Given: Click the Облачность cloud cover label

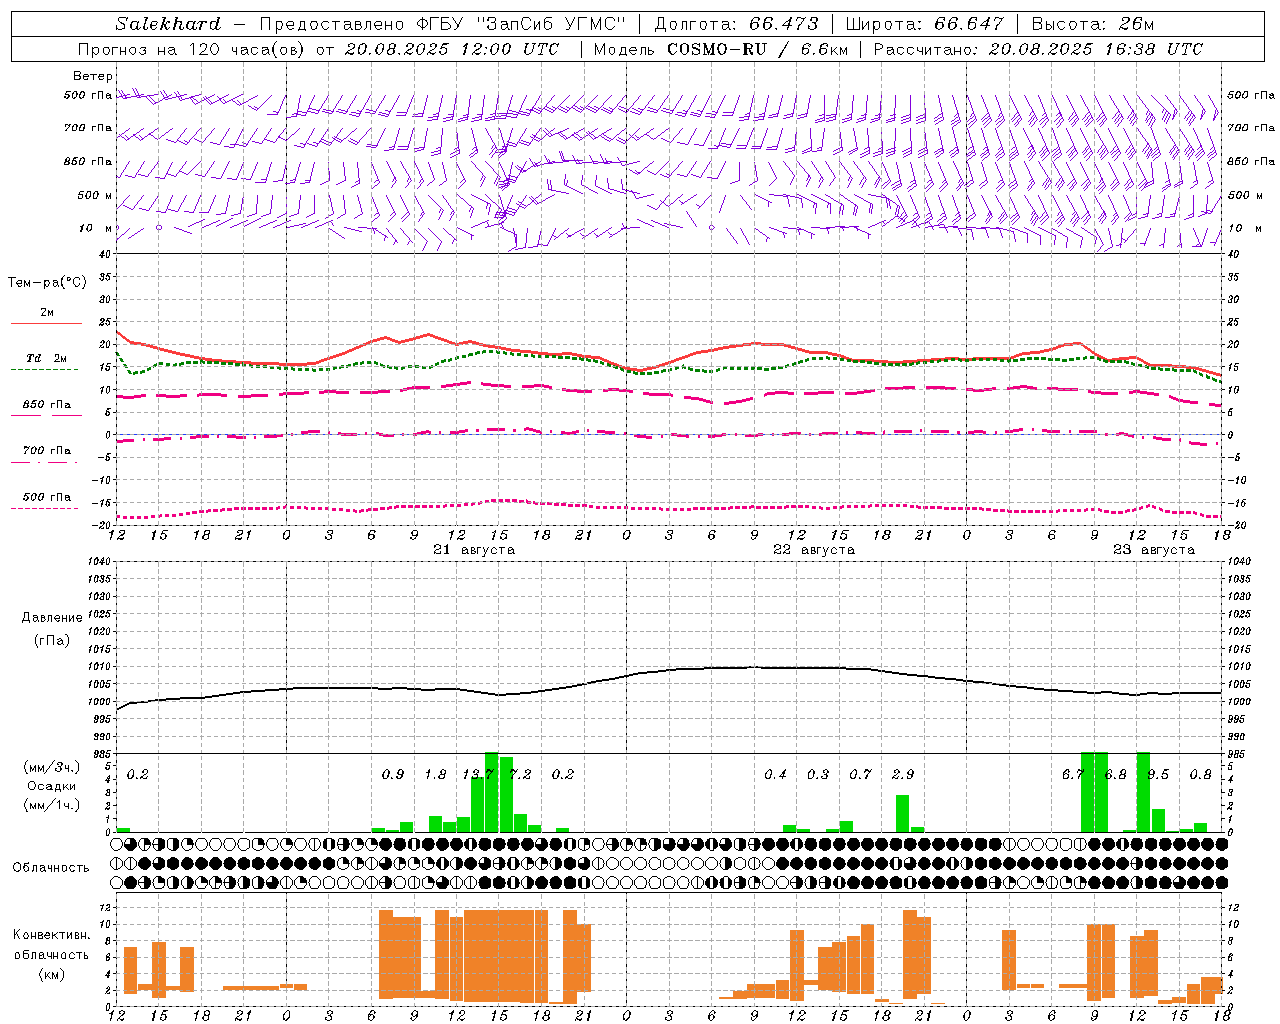Looking at the screenshot, I should pyautogui.click(x=51, y=867).
